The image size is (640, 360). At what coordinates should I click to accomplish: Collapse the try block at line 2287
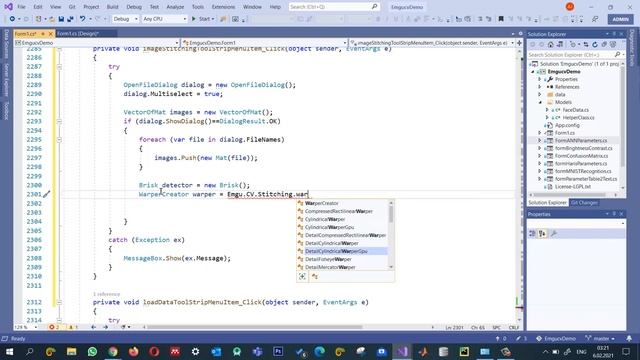tap(59, 67)
